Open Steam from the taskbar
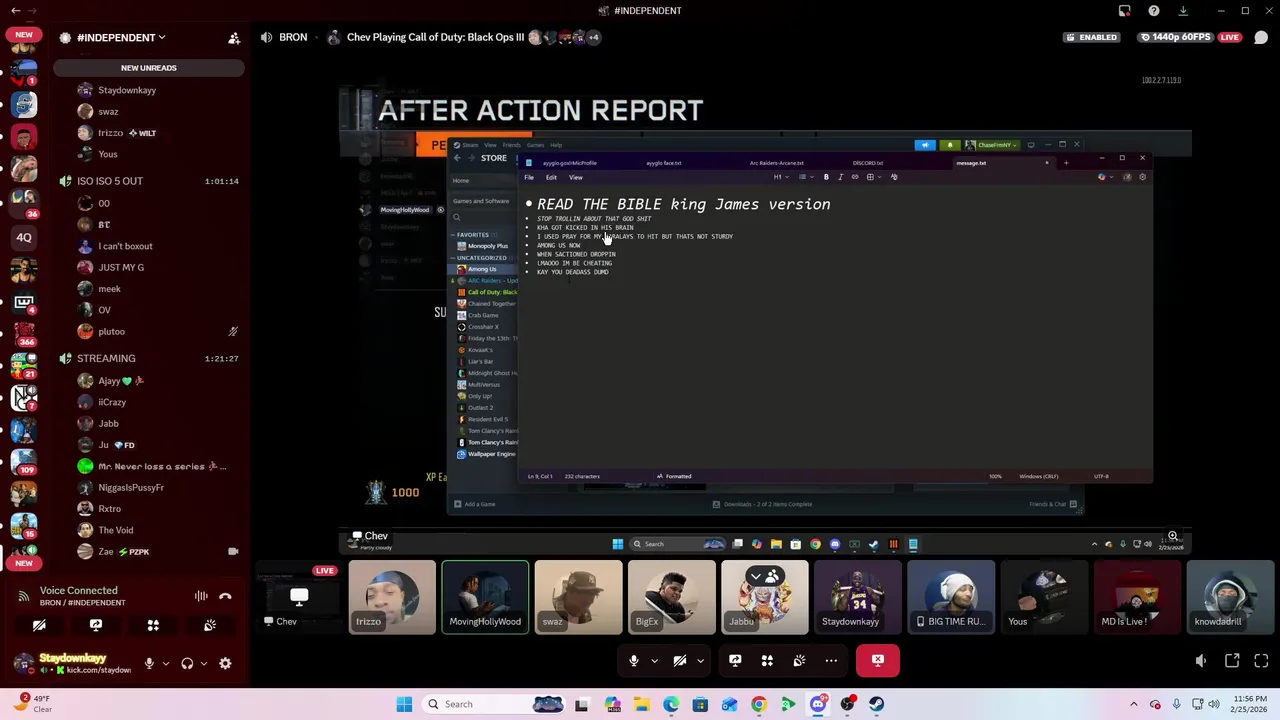Viewport: 1280px width, 720px height. pos(876,704)
